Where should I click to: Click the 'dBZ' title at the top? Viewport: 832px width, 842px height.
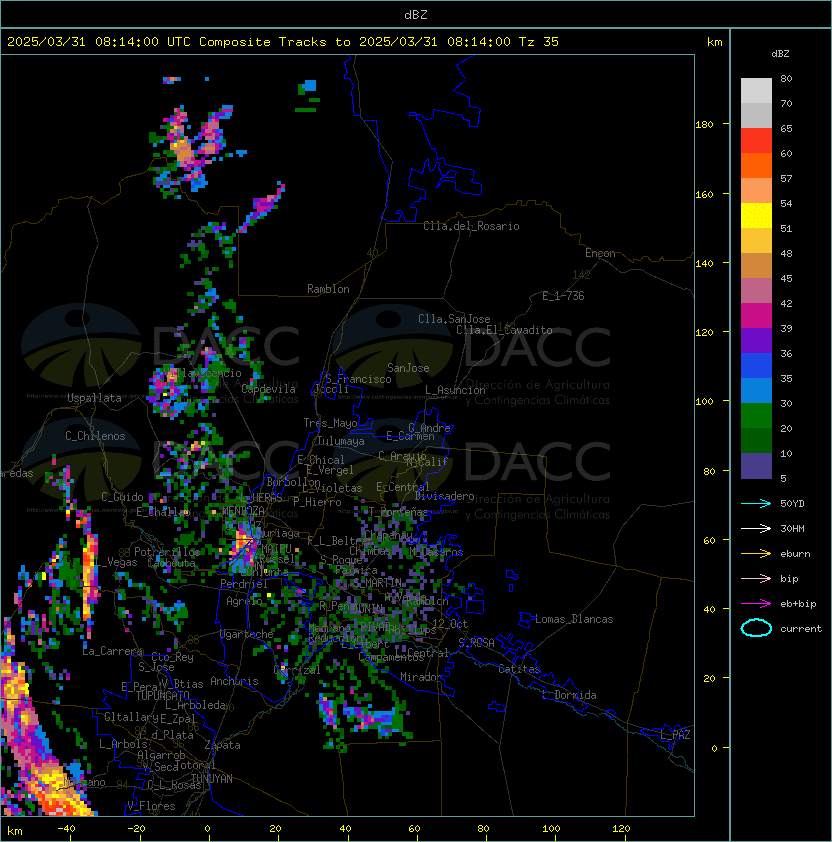[x=416, y=14]
